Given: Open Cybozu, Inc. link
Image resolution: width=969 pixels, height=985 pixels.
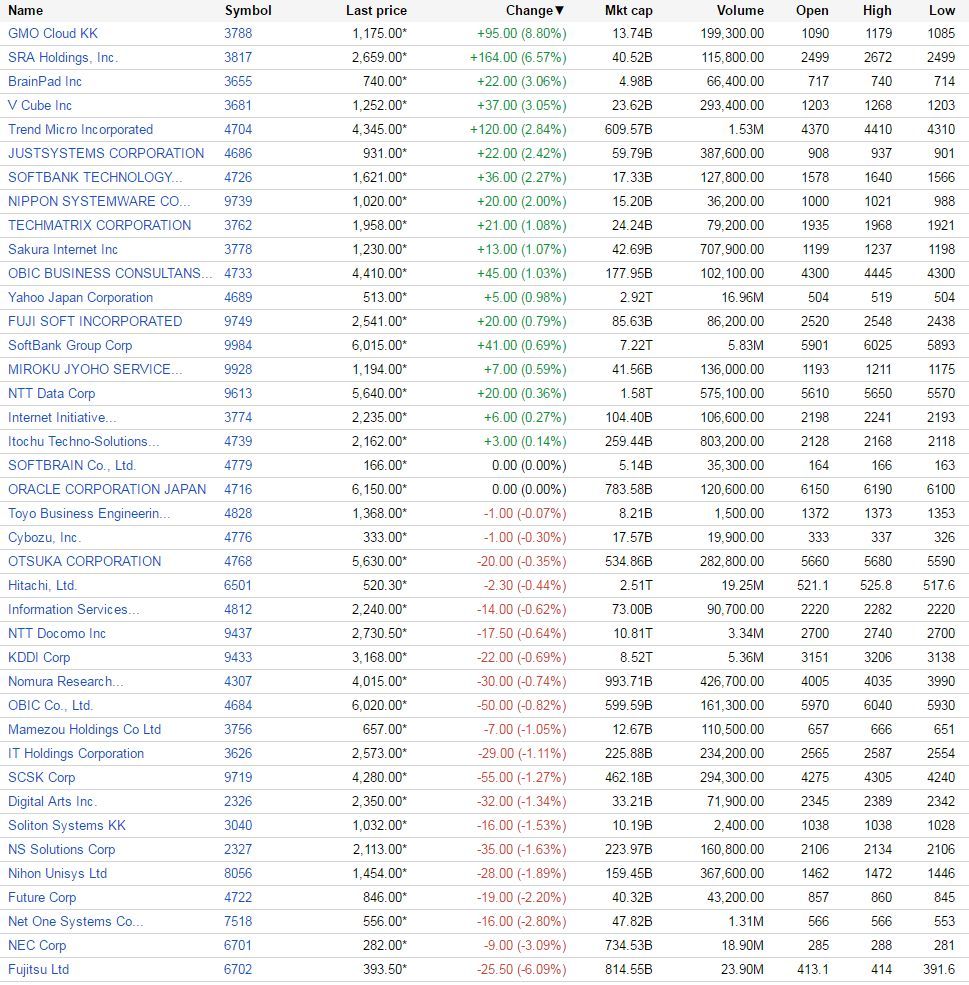Looking at the screenshot, I should click(45, 538).
